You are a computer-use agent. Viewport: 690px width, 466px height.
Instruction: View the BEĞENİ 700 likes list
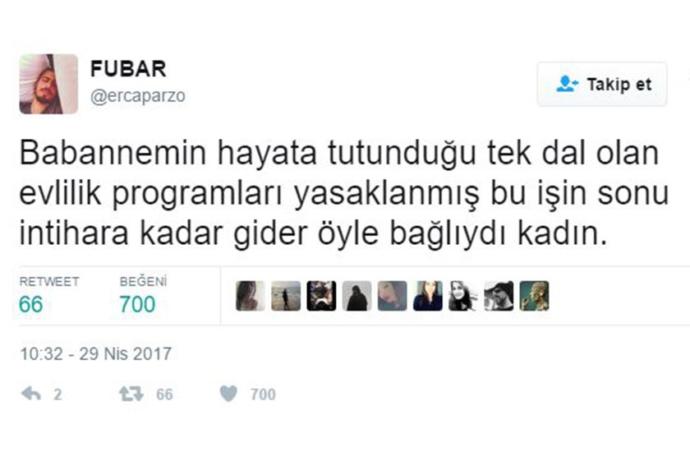click(143, 295)
